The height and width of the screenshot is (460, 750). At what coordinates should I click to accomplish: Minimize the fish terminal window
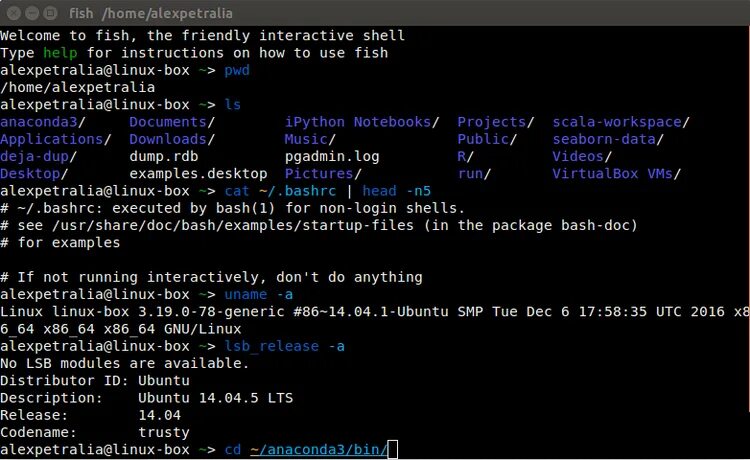pos(32,13)
